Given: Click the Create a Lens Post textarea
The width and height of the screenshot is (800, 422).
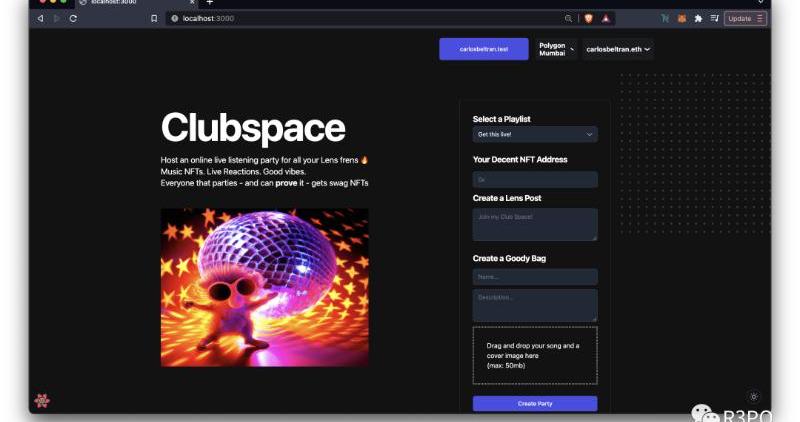Looking at the screenshot, I should (x=535, y=225).
